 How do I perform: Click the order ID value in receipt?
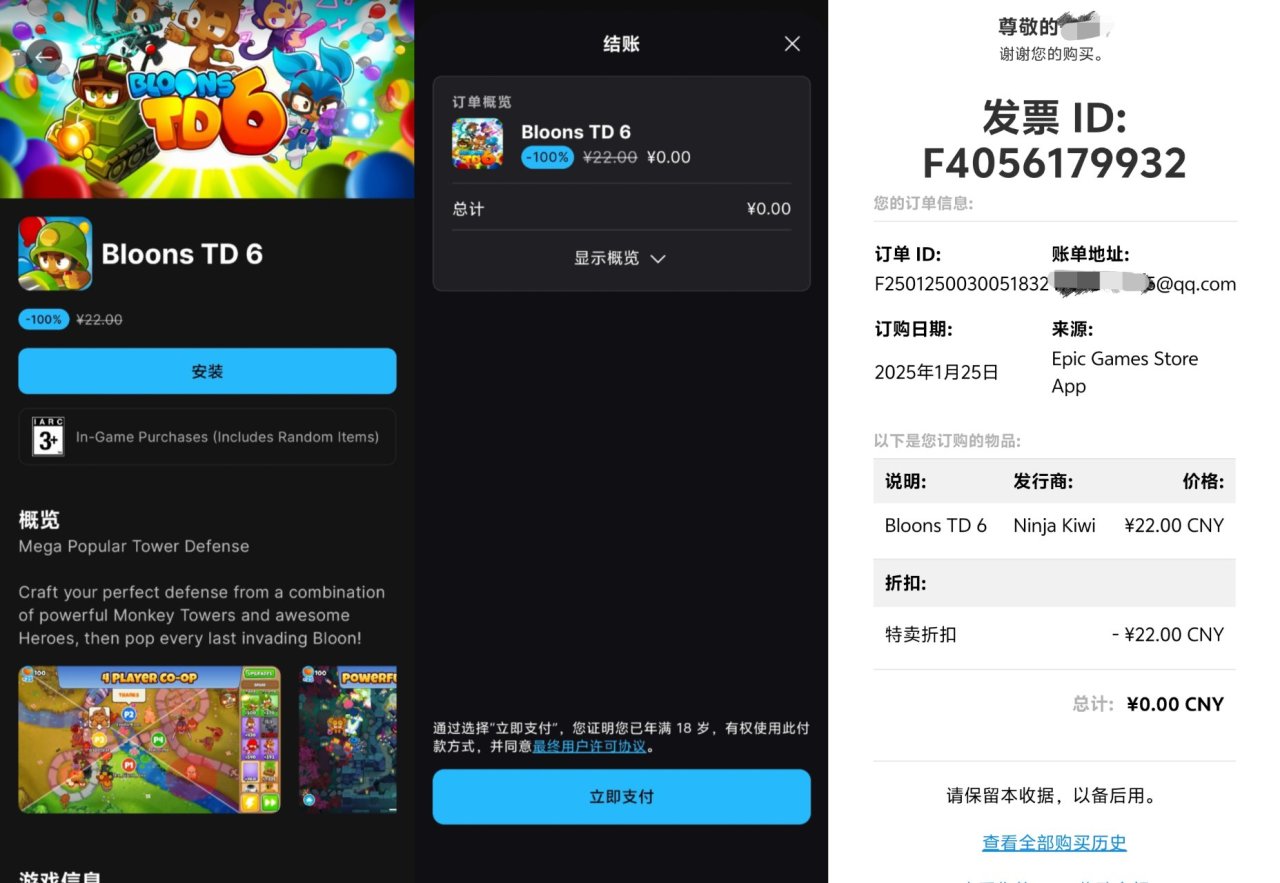click(961, 284)
